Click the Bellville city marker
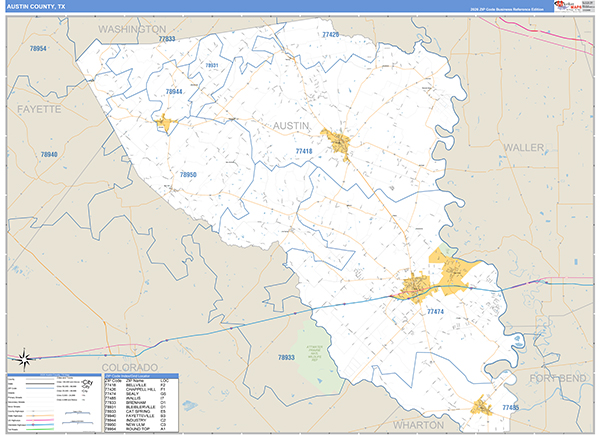The height and width of the screenshot is (435, 600). click(x=335, y=141)
